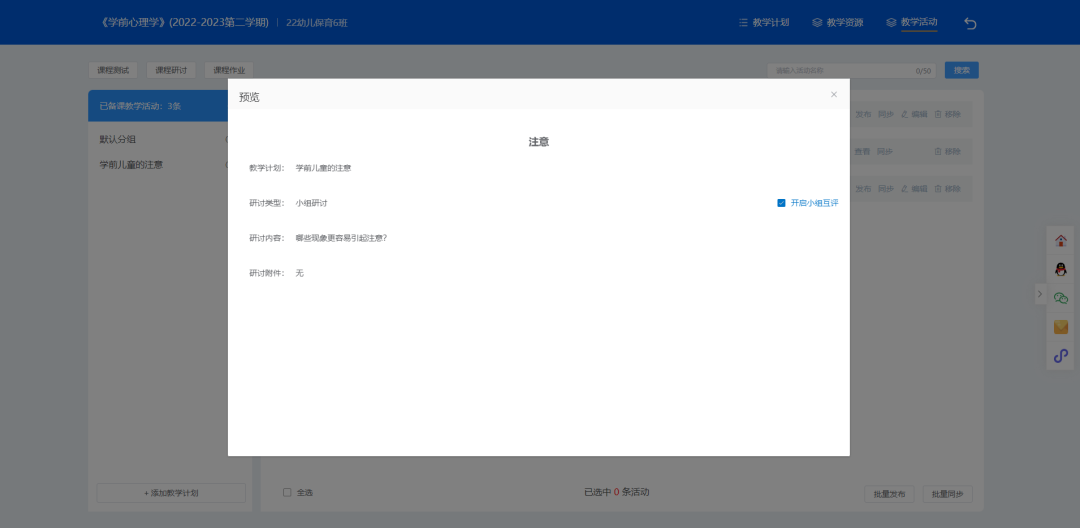Image resolution: width=1080 pixels, height=528 pixels.
Task: Click the WeChat icon in sidebar
Action: (x=1061, y=298)
